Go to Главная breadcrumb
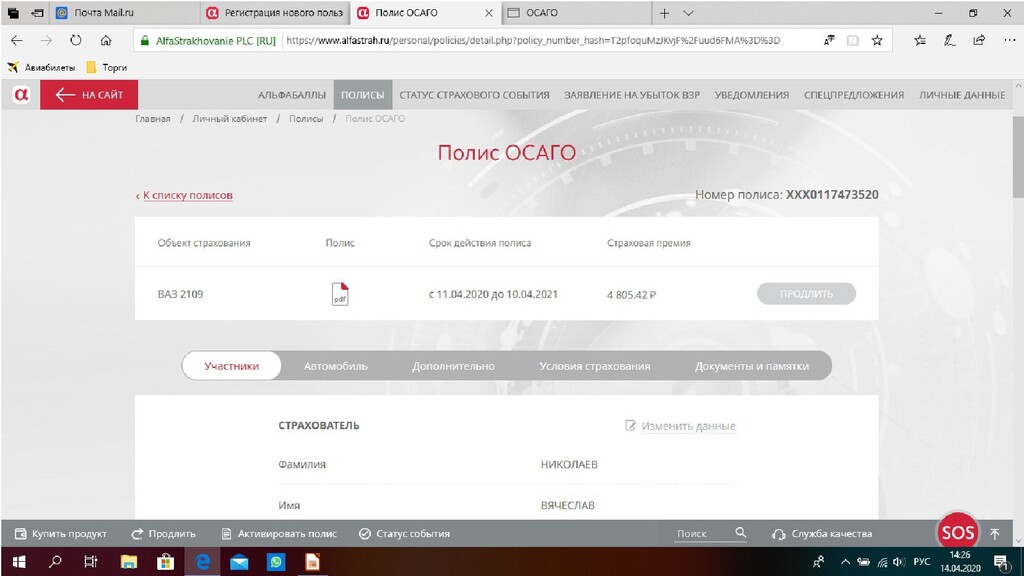This screenshot has width=1024, height=576. point(153,119)
